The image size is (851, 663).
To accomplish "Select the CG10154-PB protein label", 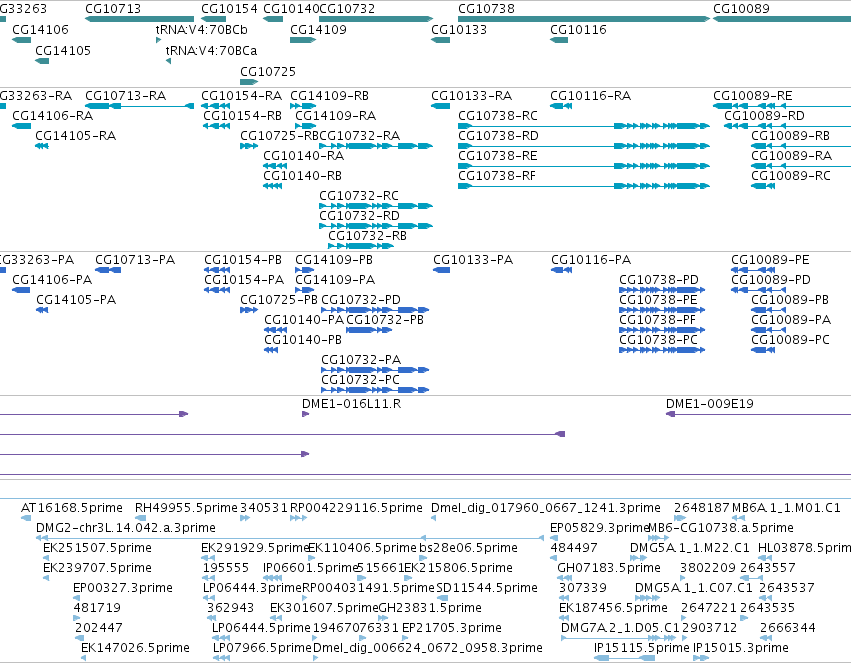I will point(243,260).
